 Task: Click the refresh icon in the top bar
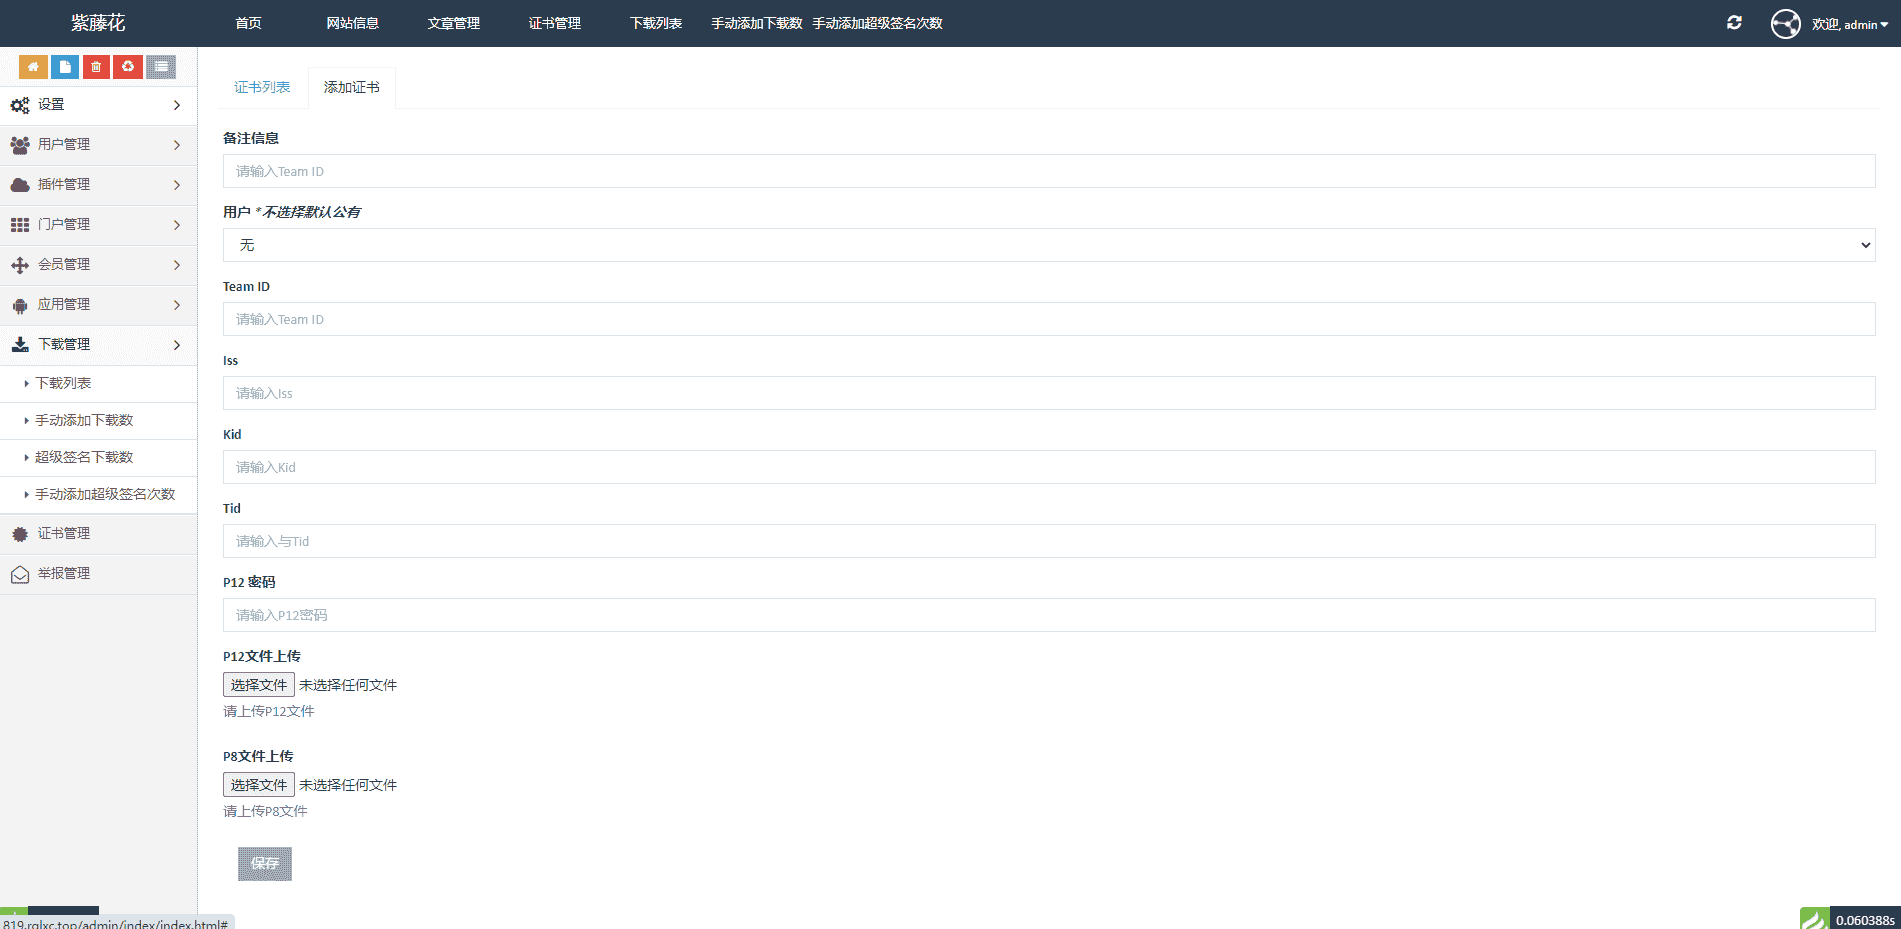tap(1734, 23)
